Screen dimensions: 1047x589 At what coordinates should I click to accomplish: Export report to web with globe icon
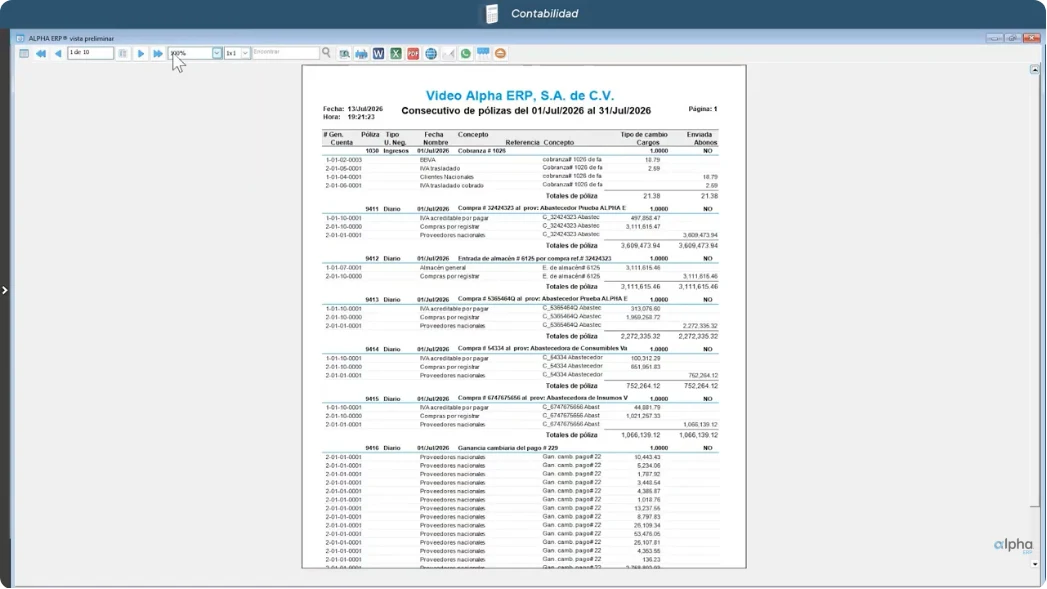tap(431, 53)
